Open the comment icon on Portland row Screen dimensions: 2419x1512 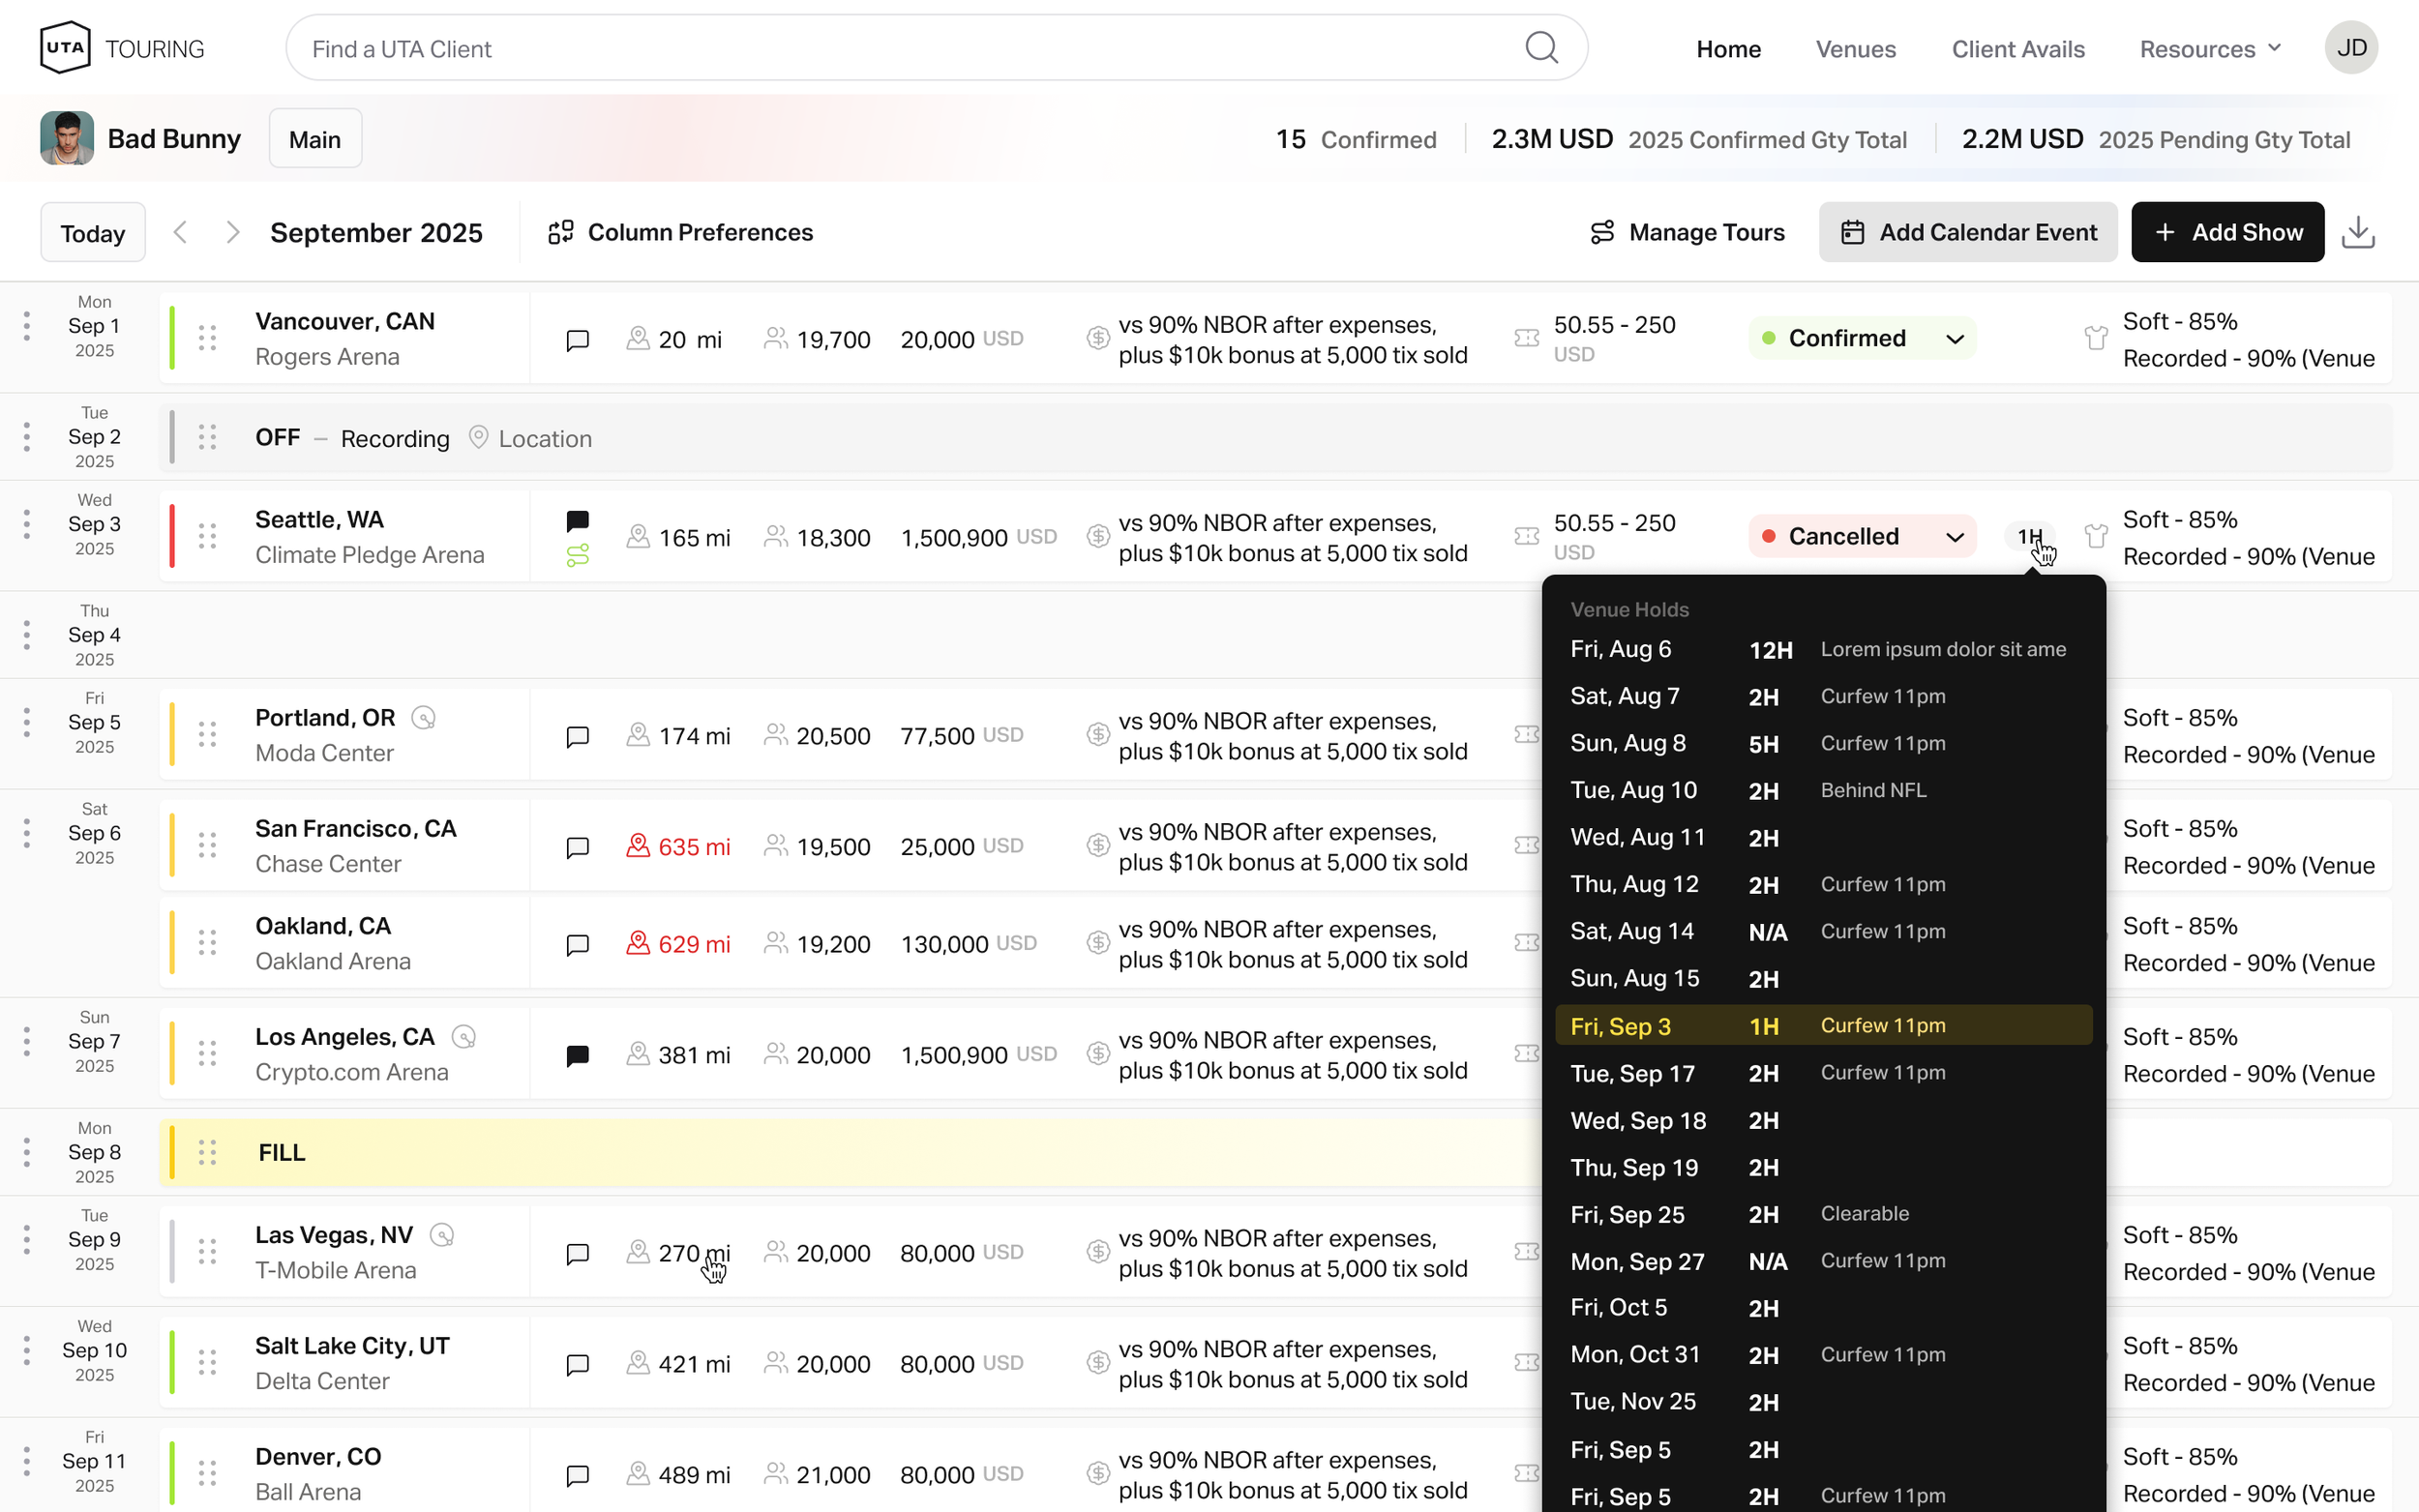click(x=577, y=737)
